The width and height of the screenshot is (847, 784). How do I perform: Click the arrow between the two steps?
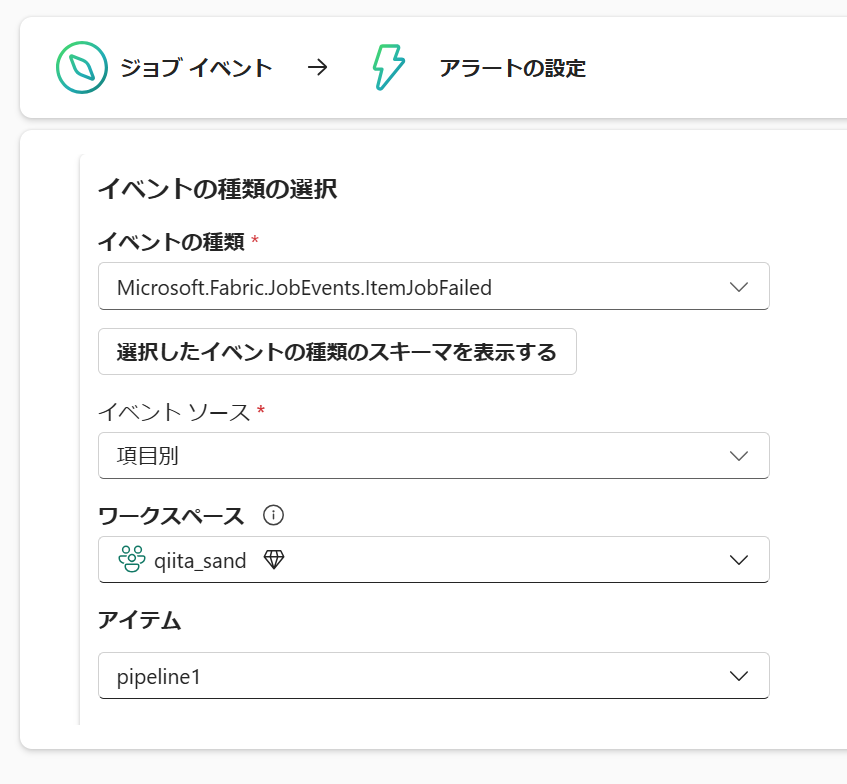317,68
